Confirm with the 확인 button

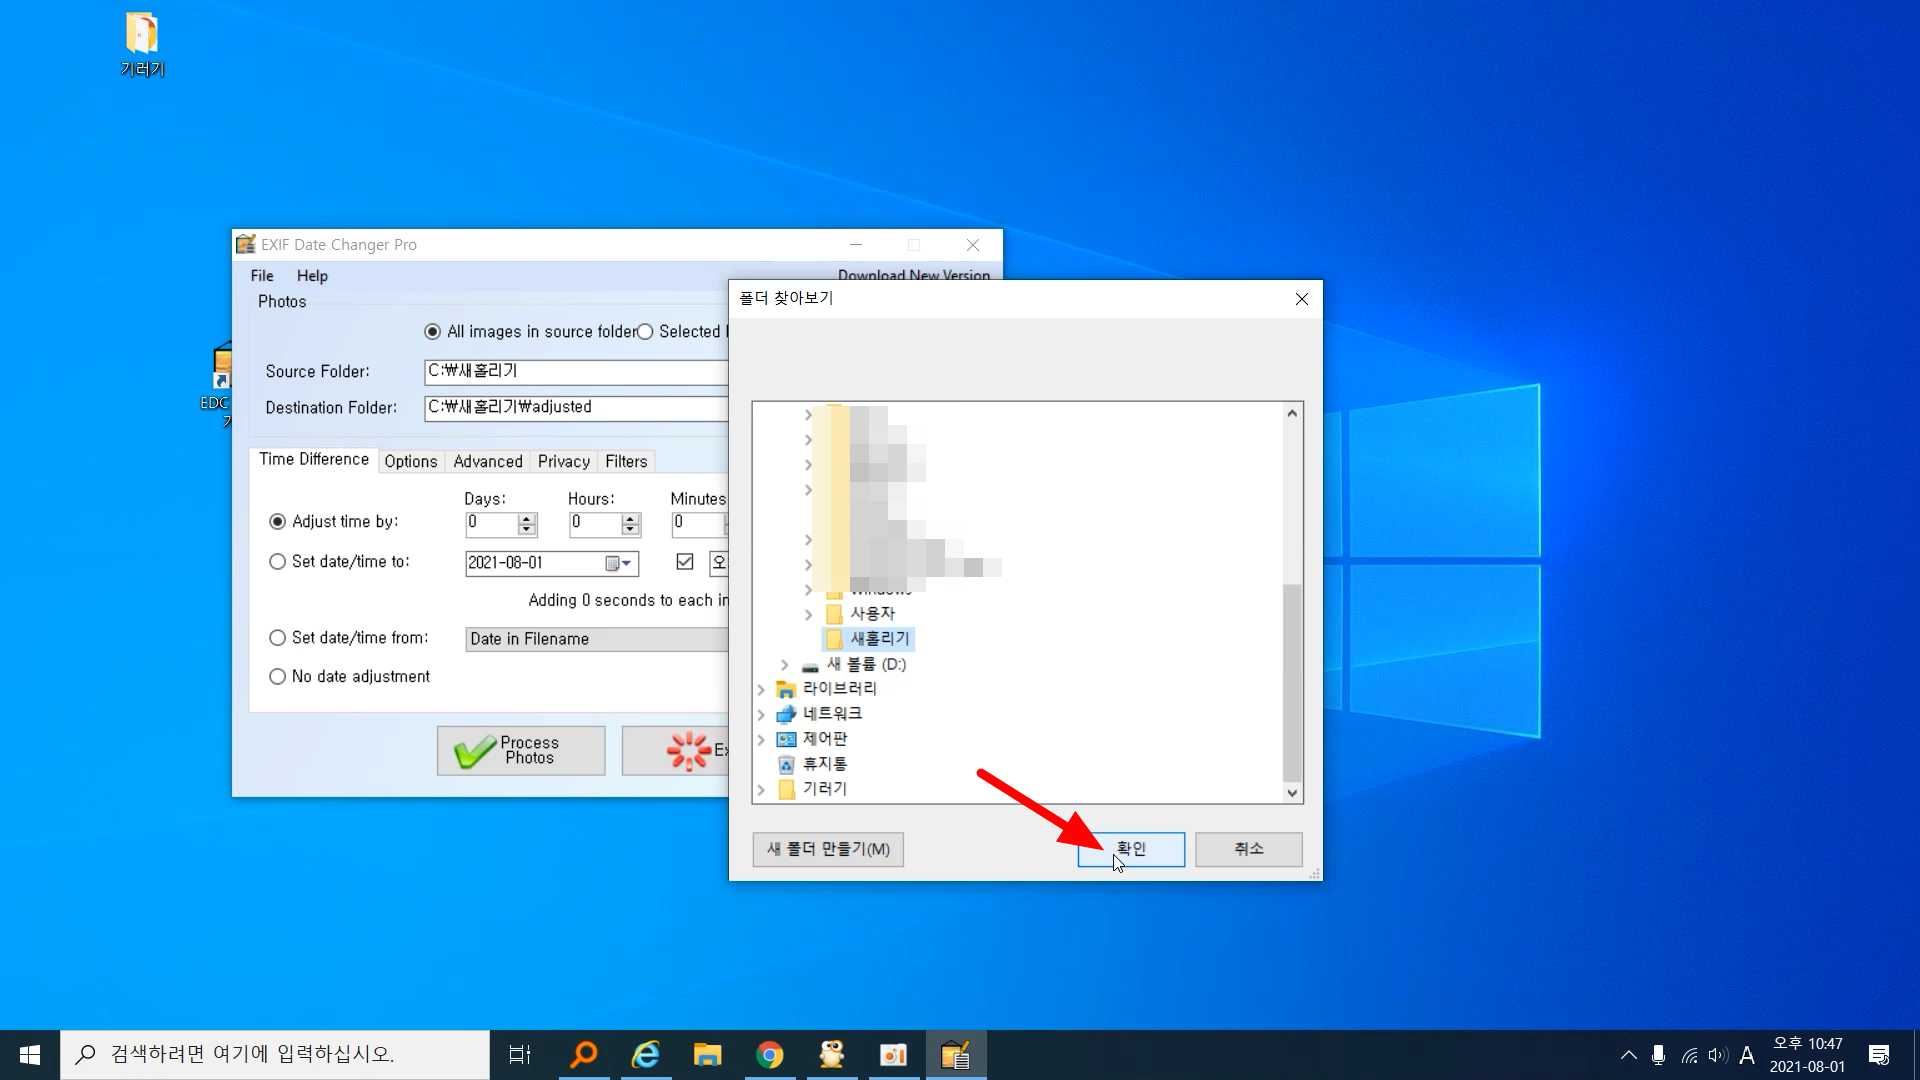point(1130,849)
